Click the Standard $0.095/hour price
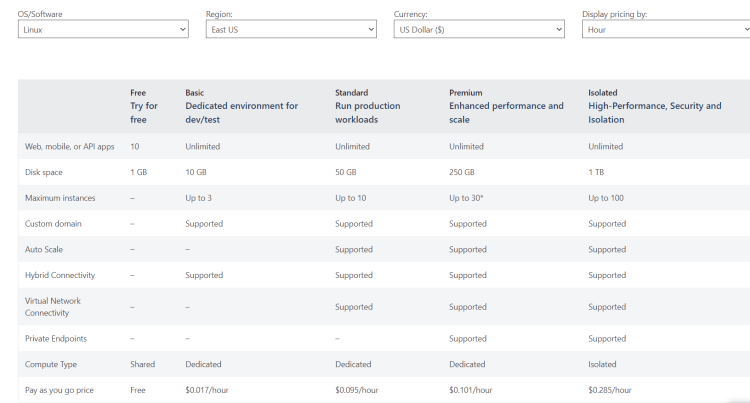 [356, 390]
